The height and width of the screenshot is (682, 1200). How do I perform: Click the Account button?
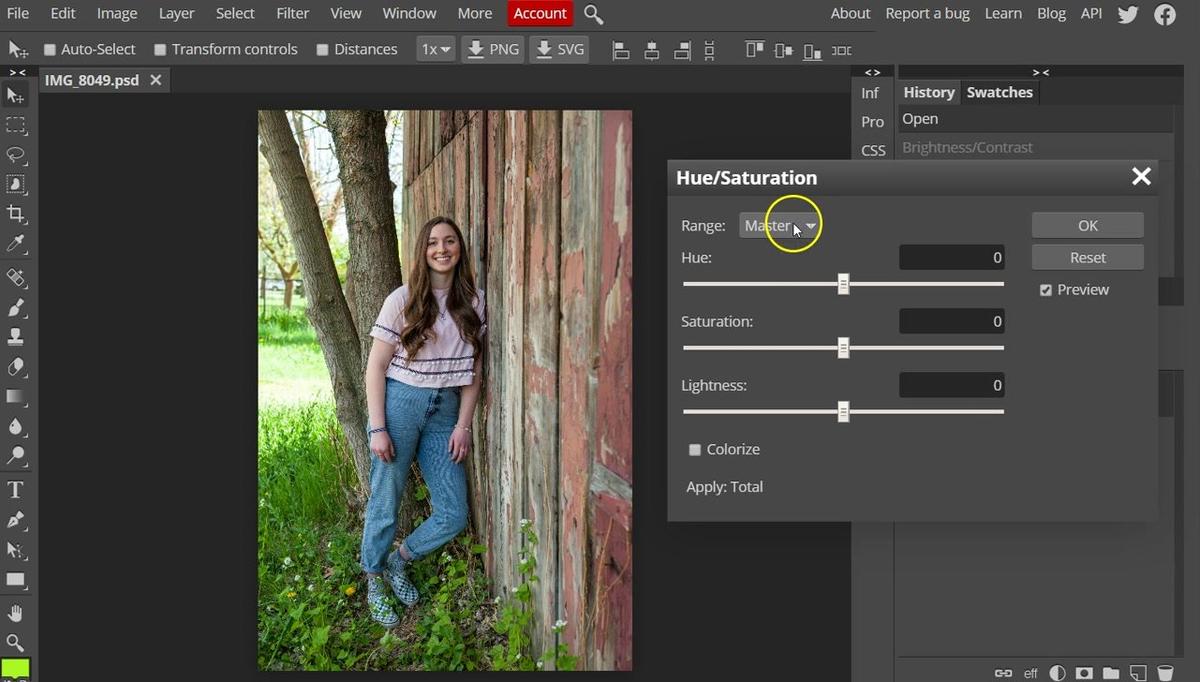540,14
